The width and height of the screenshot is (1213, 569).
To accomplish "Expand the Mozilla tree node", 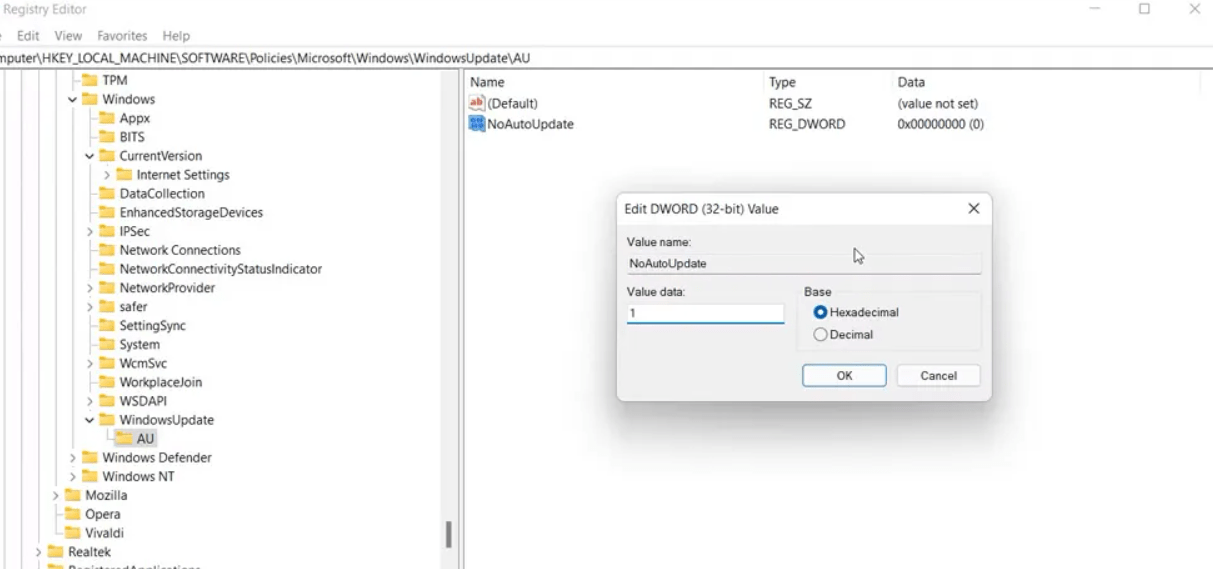I will [56, 495].
